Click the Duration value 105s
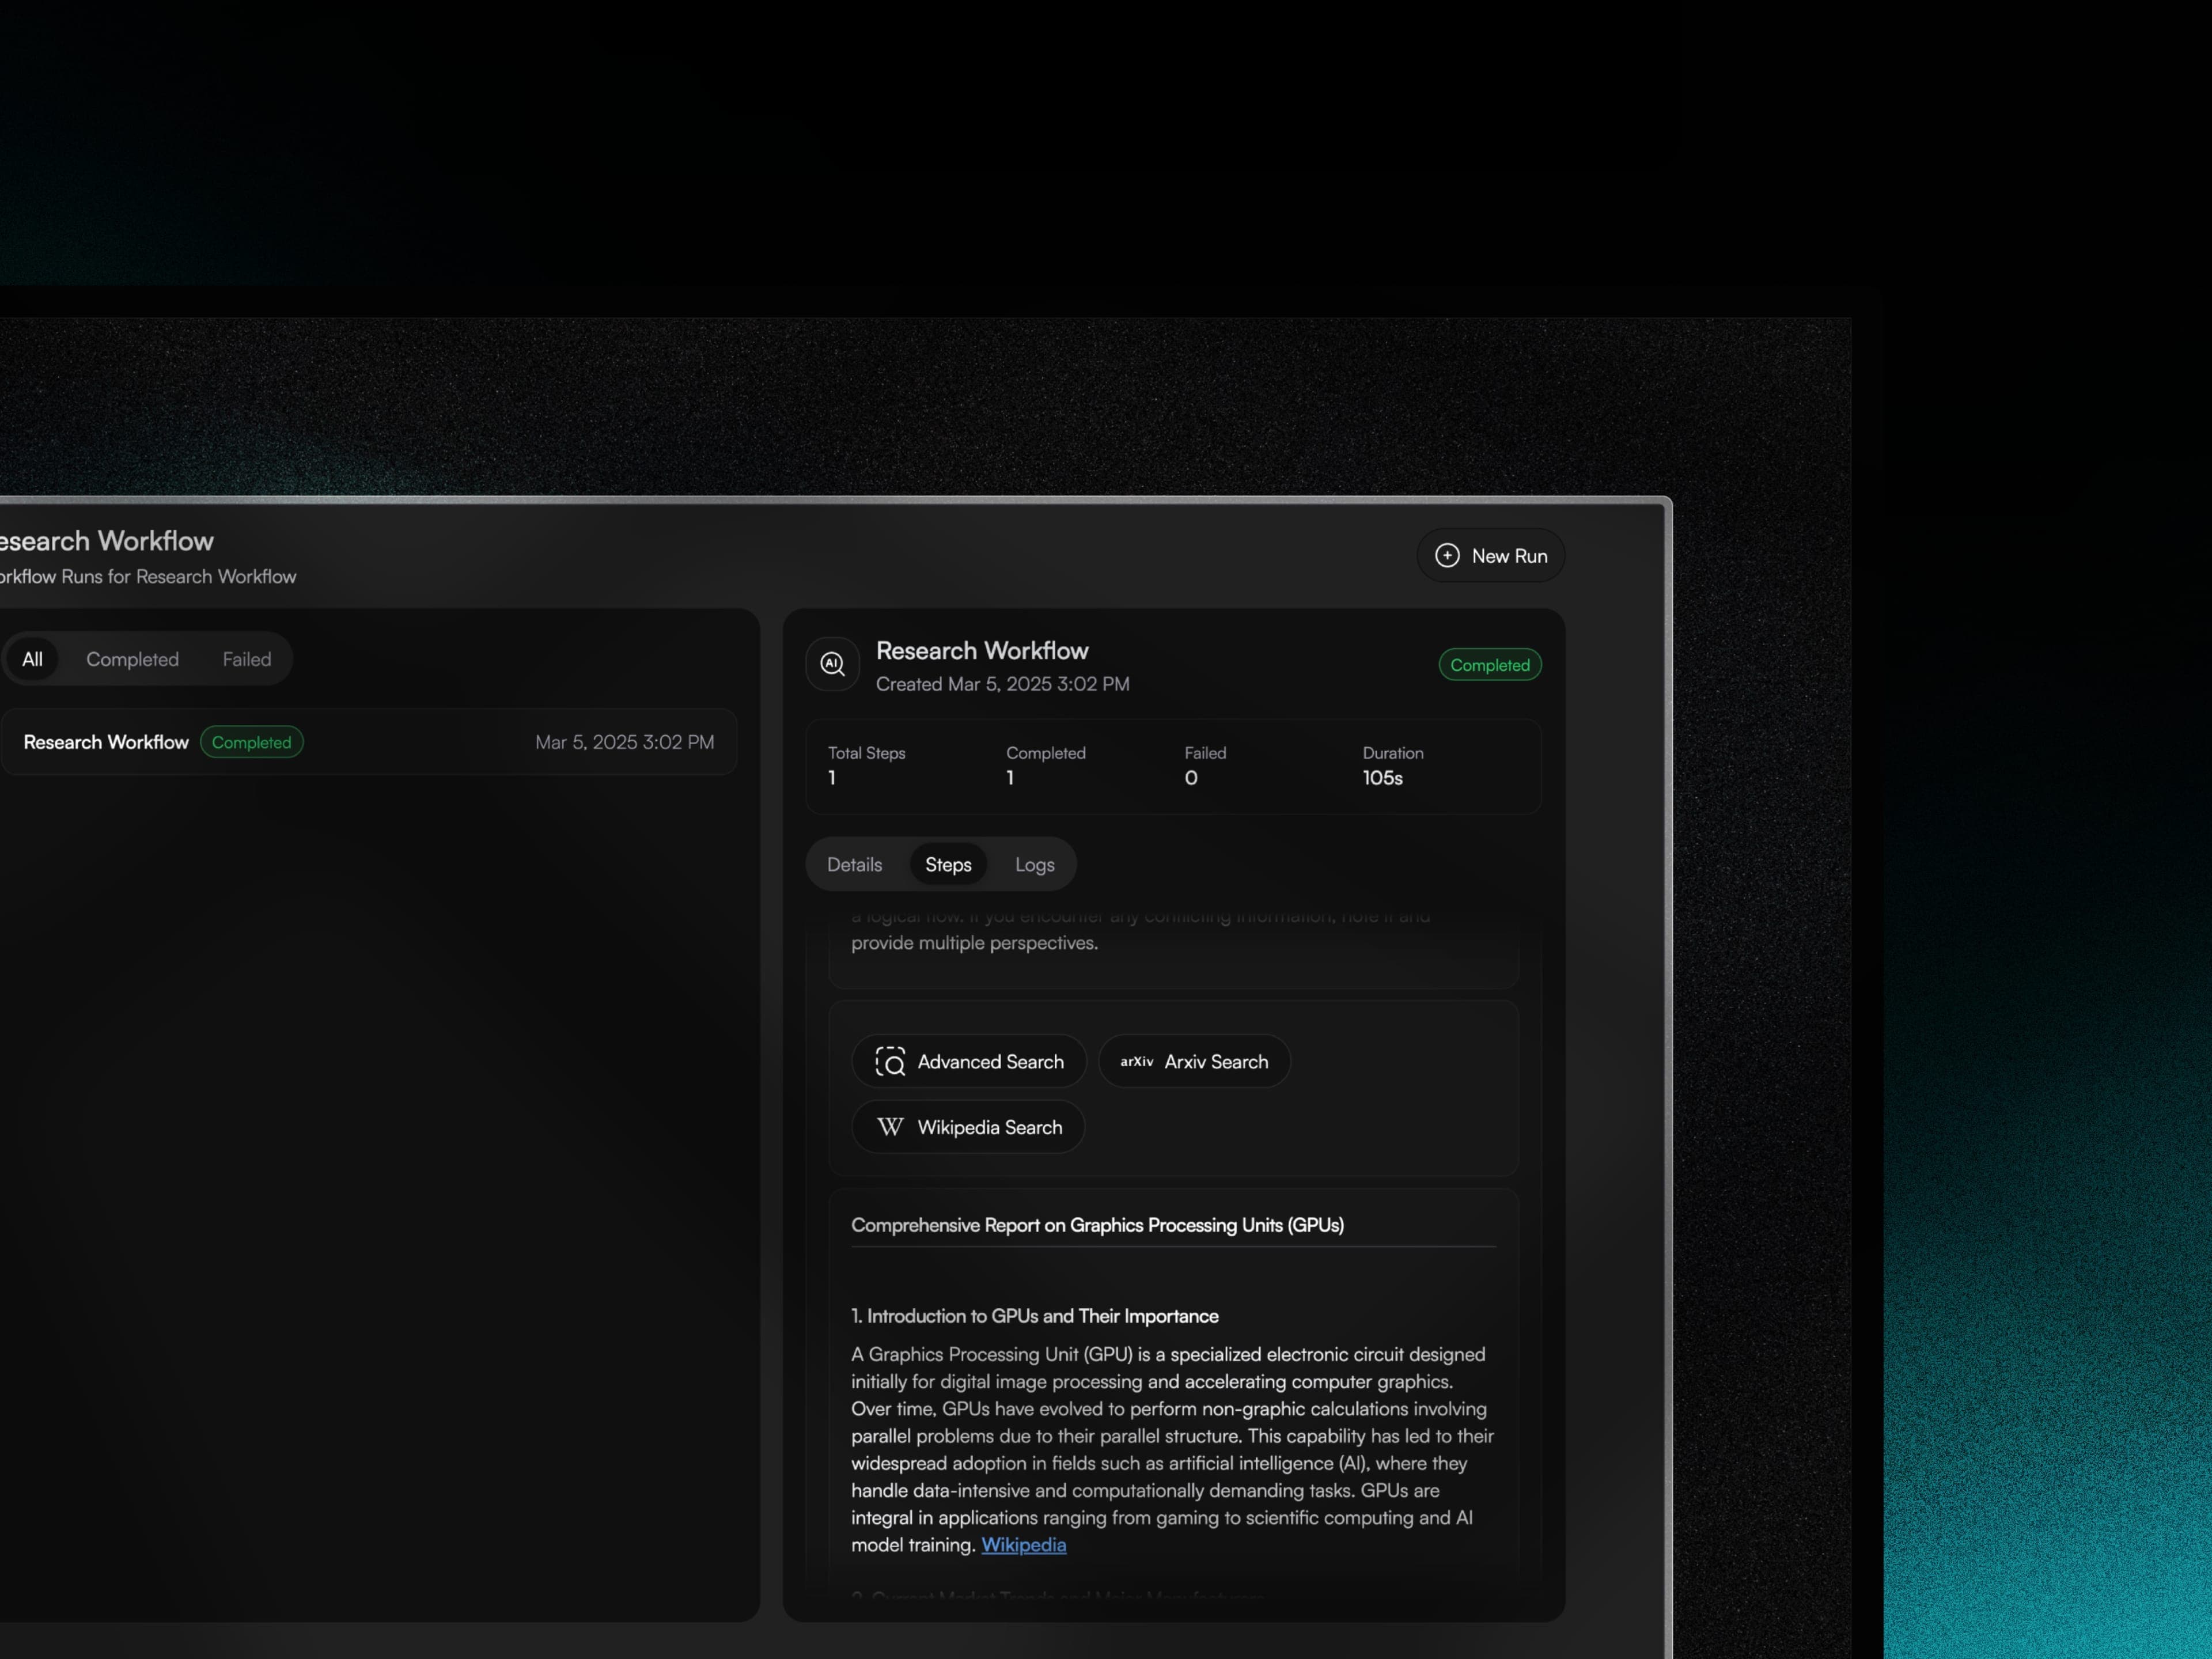Viewport: 2212px width, 1659px height. 1383,778
